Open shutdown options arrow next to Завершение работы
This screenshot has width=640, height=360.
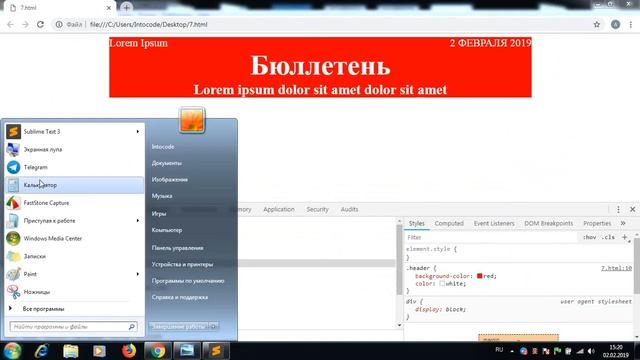click(214, 327)
